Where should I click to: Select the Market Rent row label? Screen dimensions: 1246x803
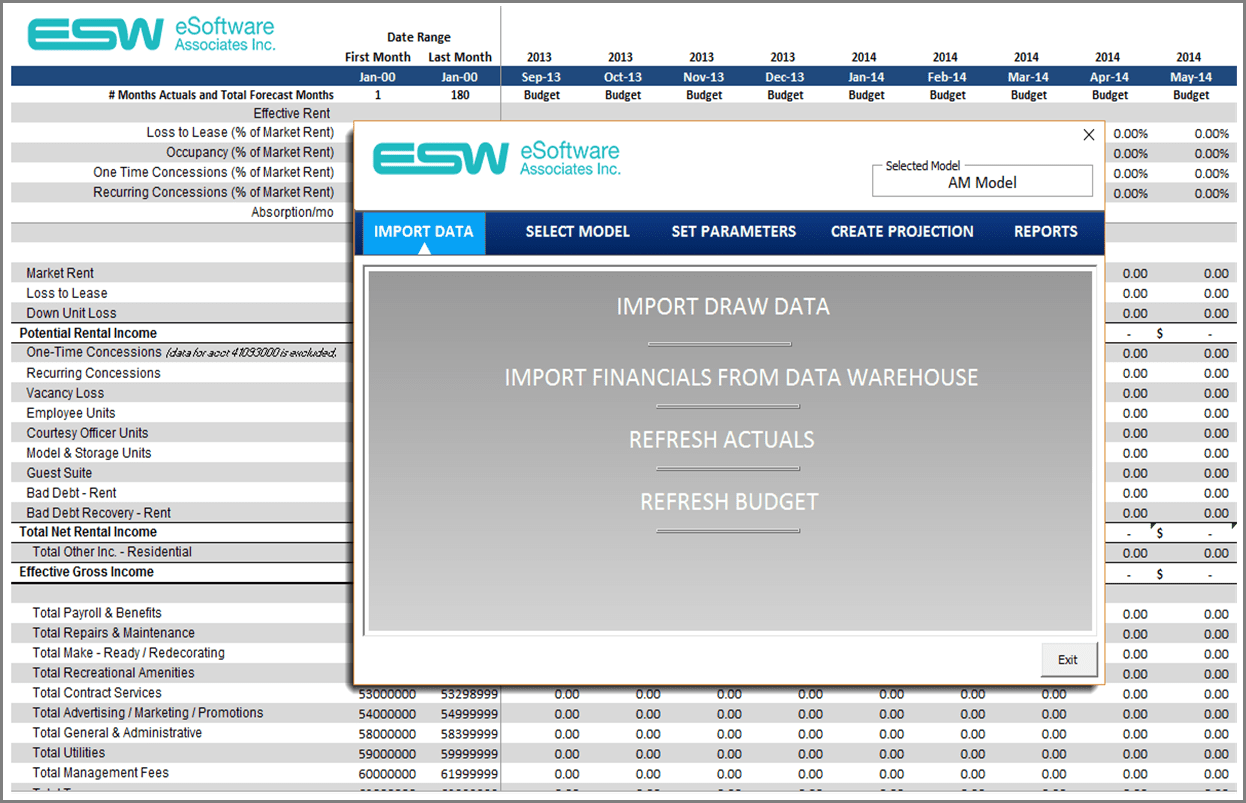(x=60, y=273)
